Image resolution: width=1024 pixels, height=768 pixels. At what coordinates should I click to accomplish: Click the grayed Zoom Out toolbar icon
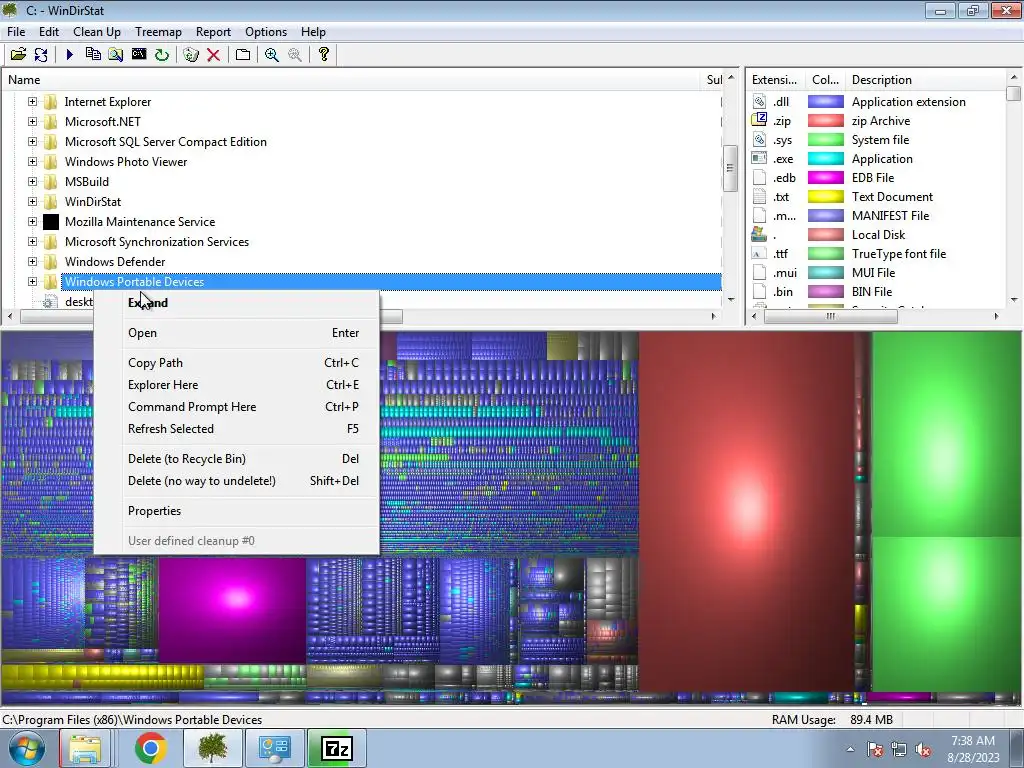click(x=295, y=55)
